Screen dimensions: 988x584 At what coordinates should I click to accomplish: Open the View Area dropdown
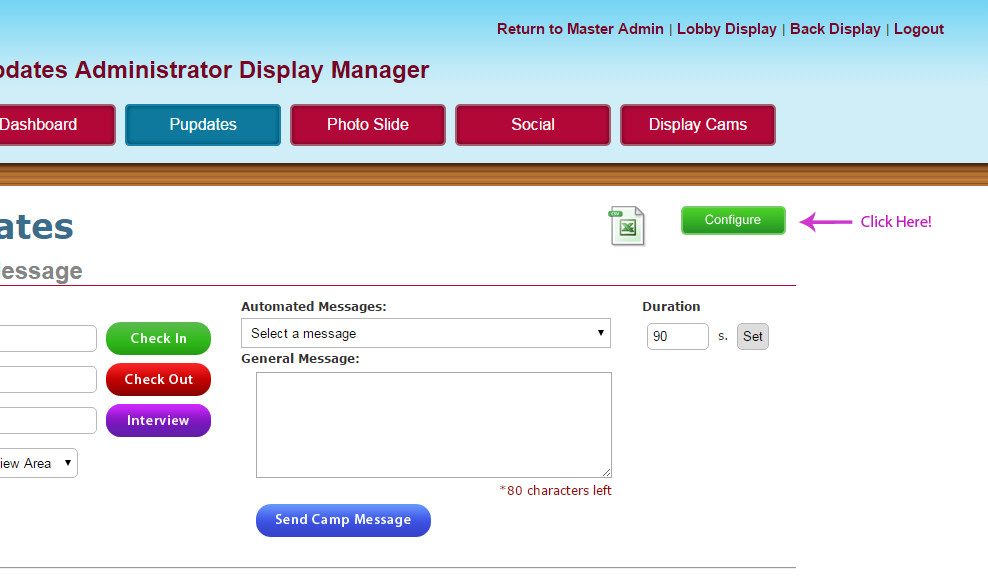(38, 463)
